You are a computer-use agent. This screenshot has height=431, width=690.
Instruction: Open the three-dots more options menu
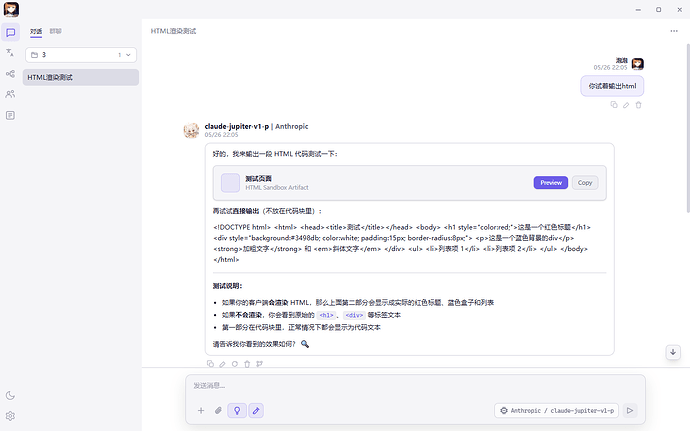pyautogui.click(x=674, y=31)
